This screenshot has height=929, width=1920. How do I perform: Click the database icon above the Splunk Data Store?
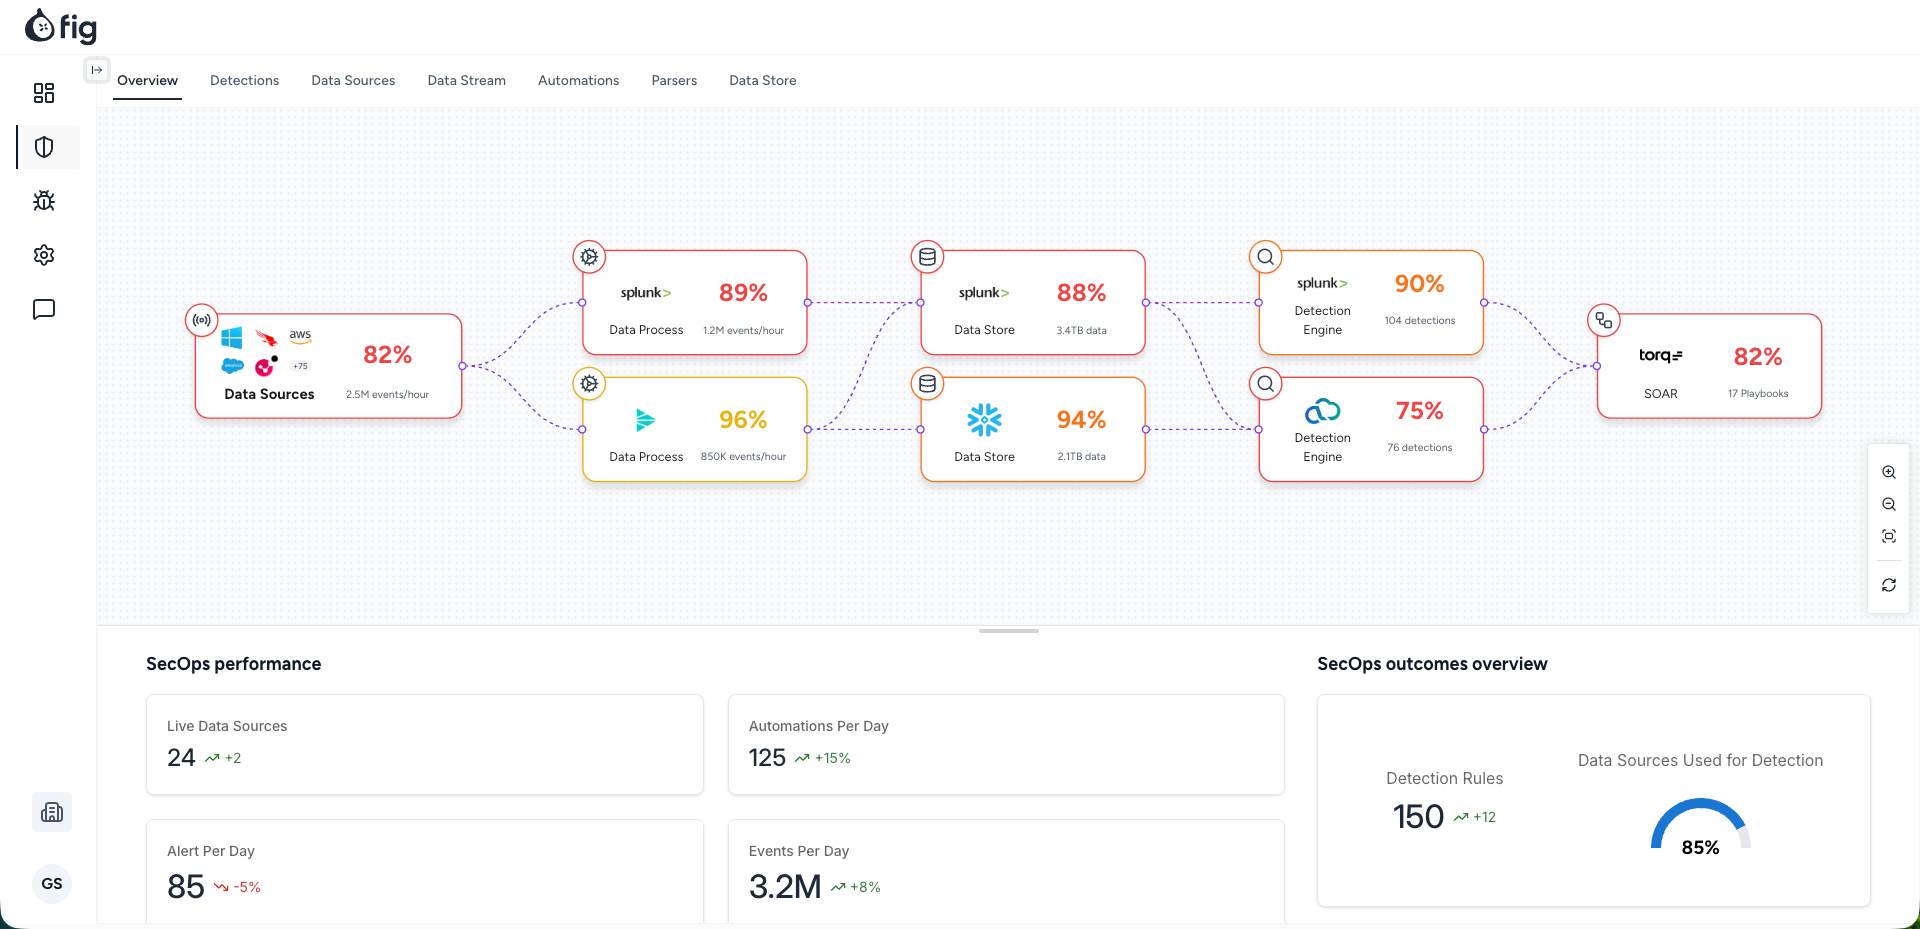click(x=927, y=256)
